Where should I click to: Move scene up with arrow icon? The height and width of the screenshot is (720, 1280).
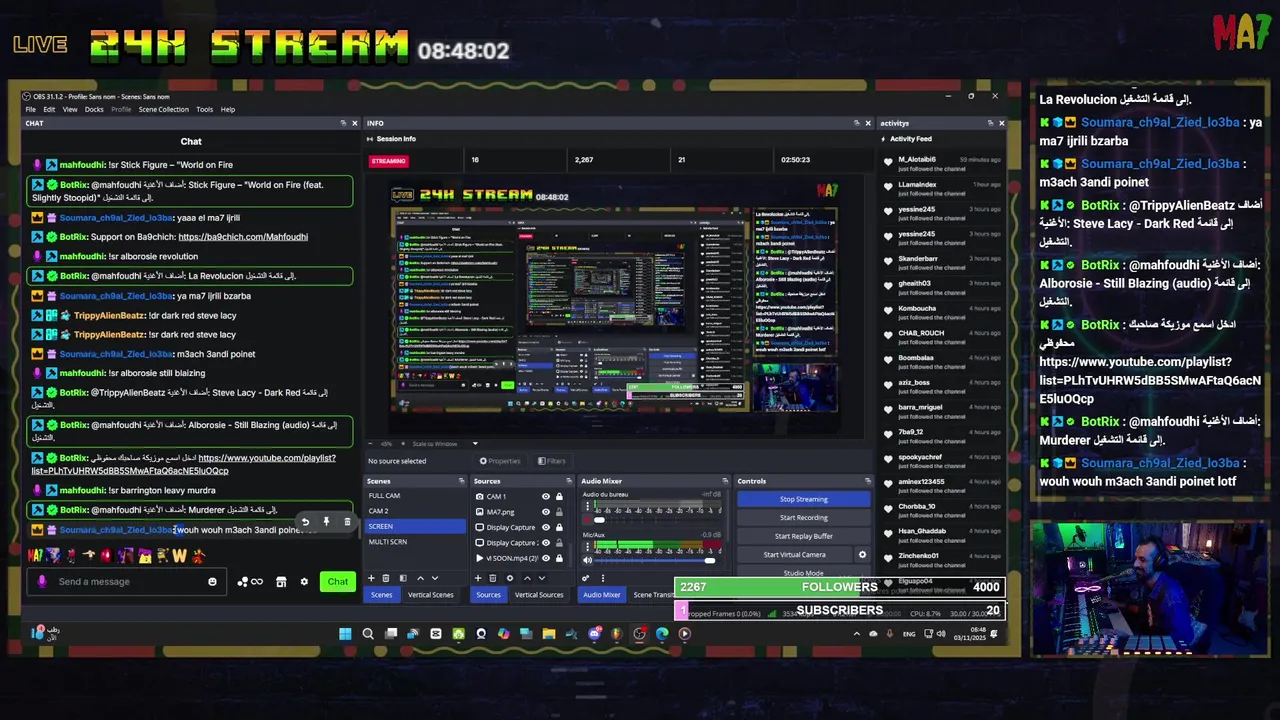[420, 578]
